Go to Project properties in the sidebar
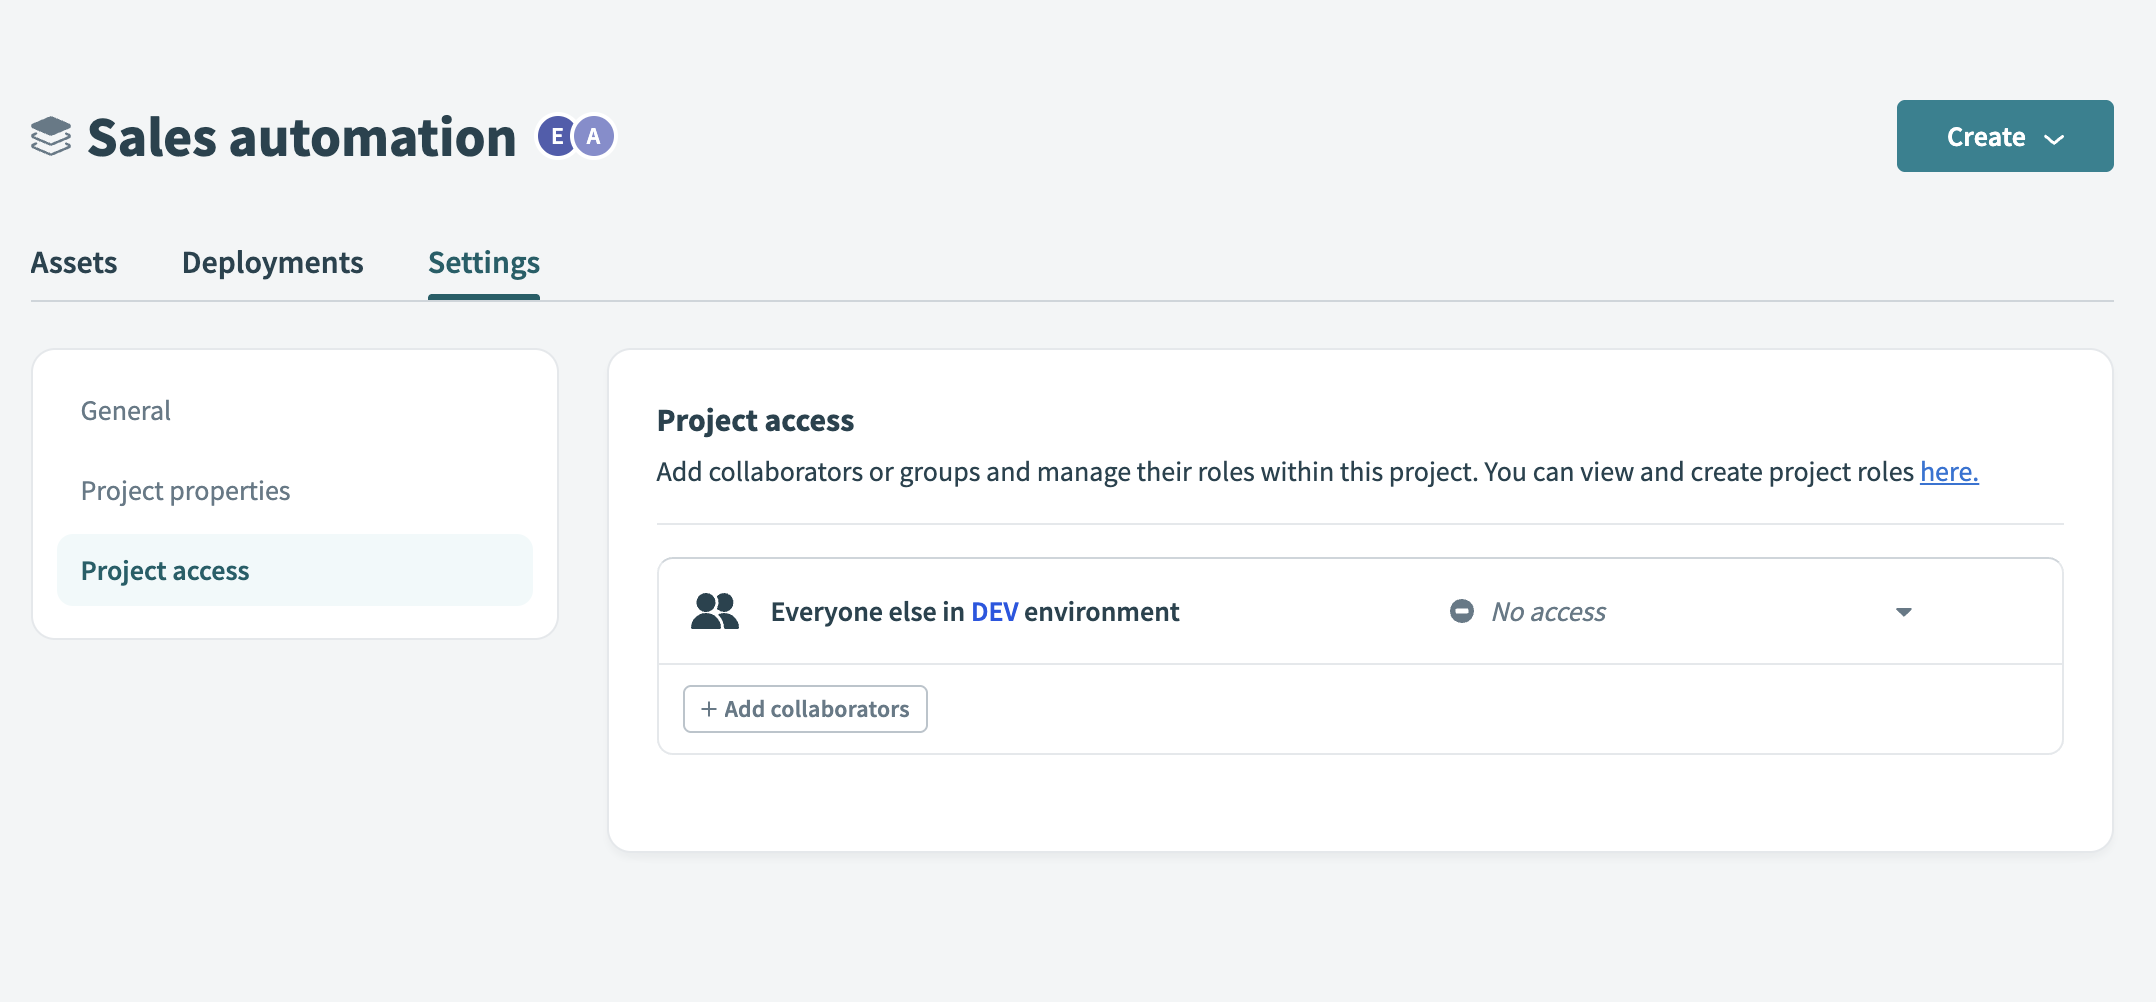2156x1002 pixels. 185,491
